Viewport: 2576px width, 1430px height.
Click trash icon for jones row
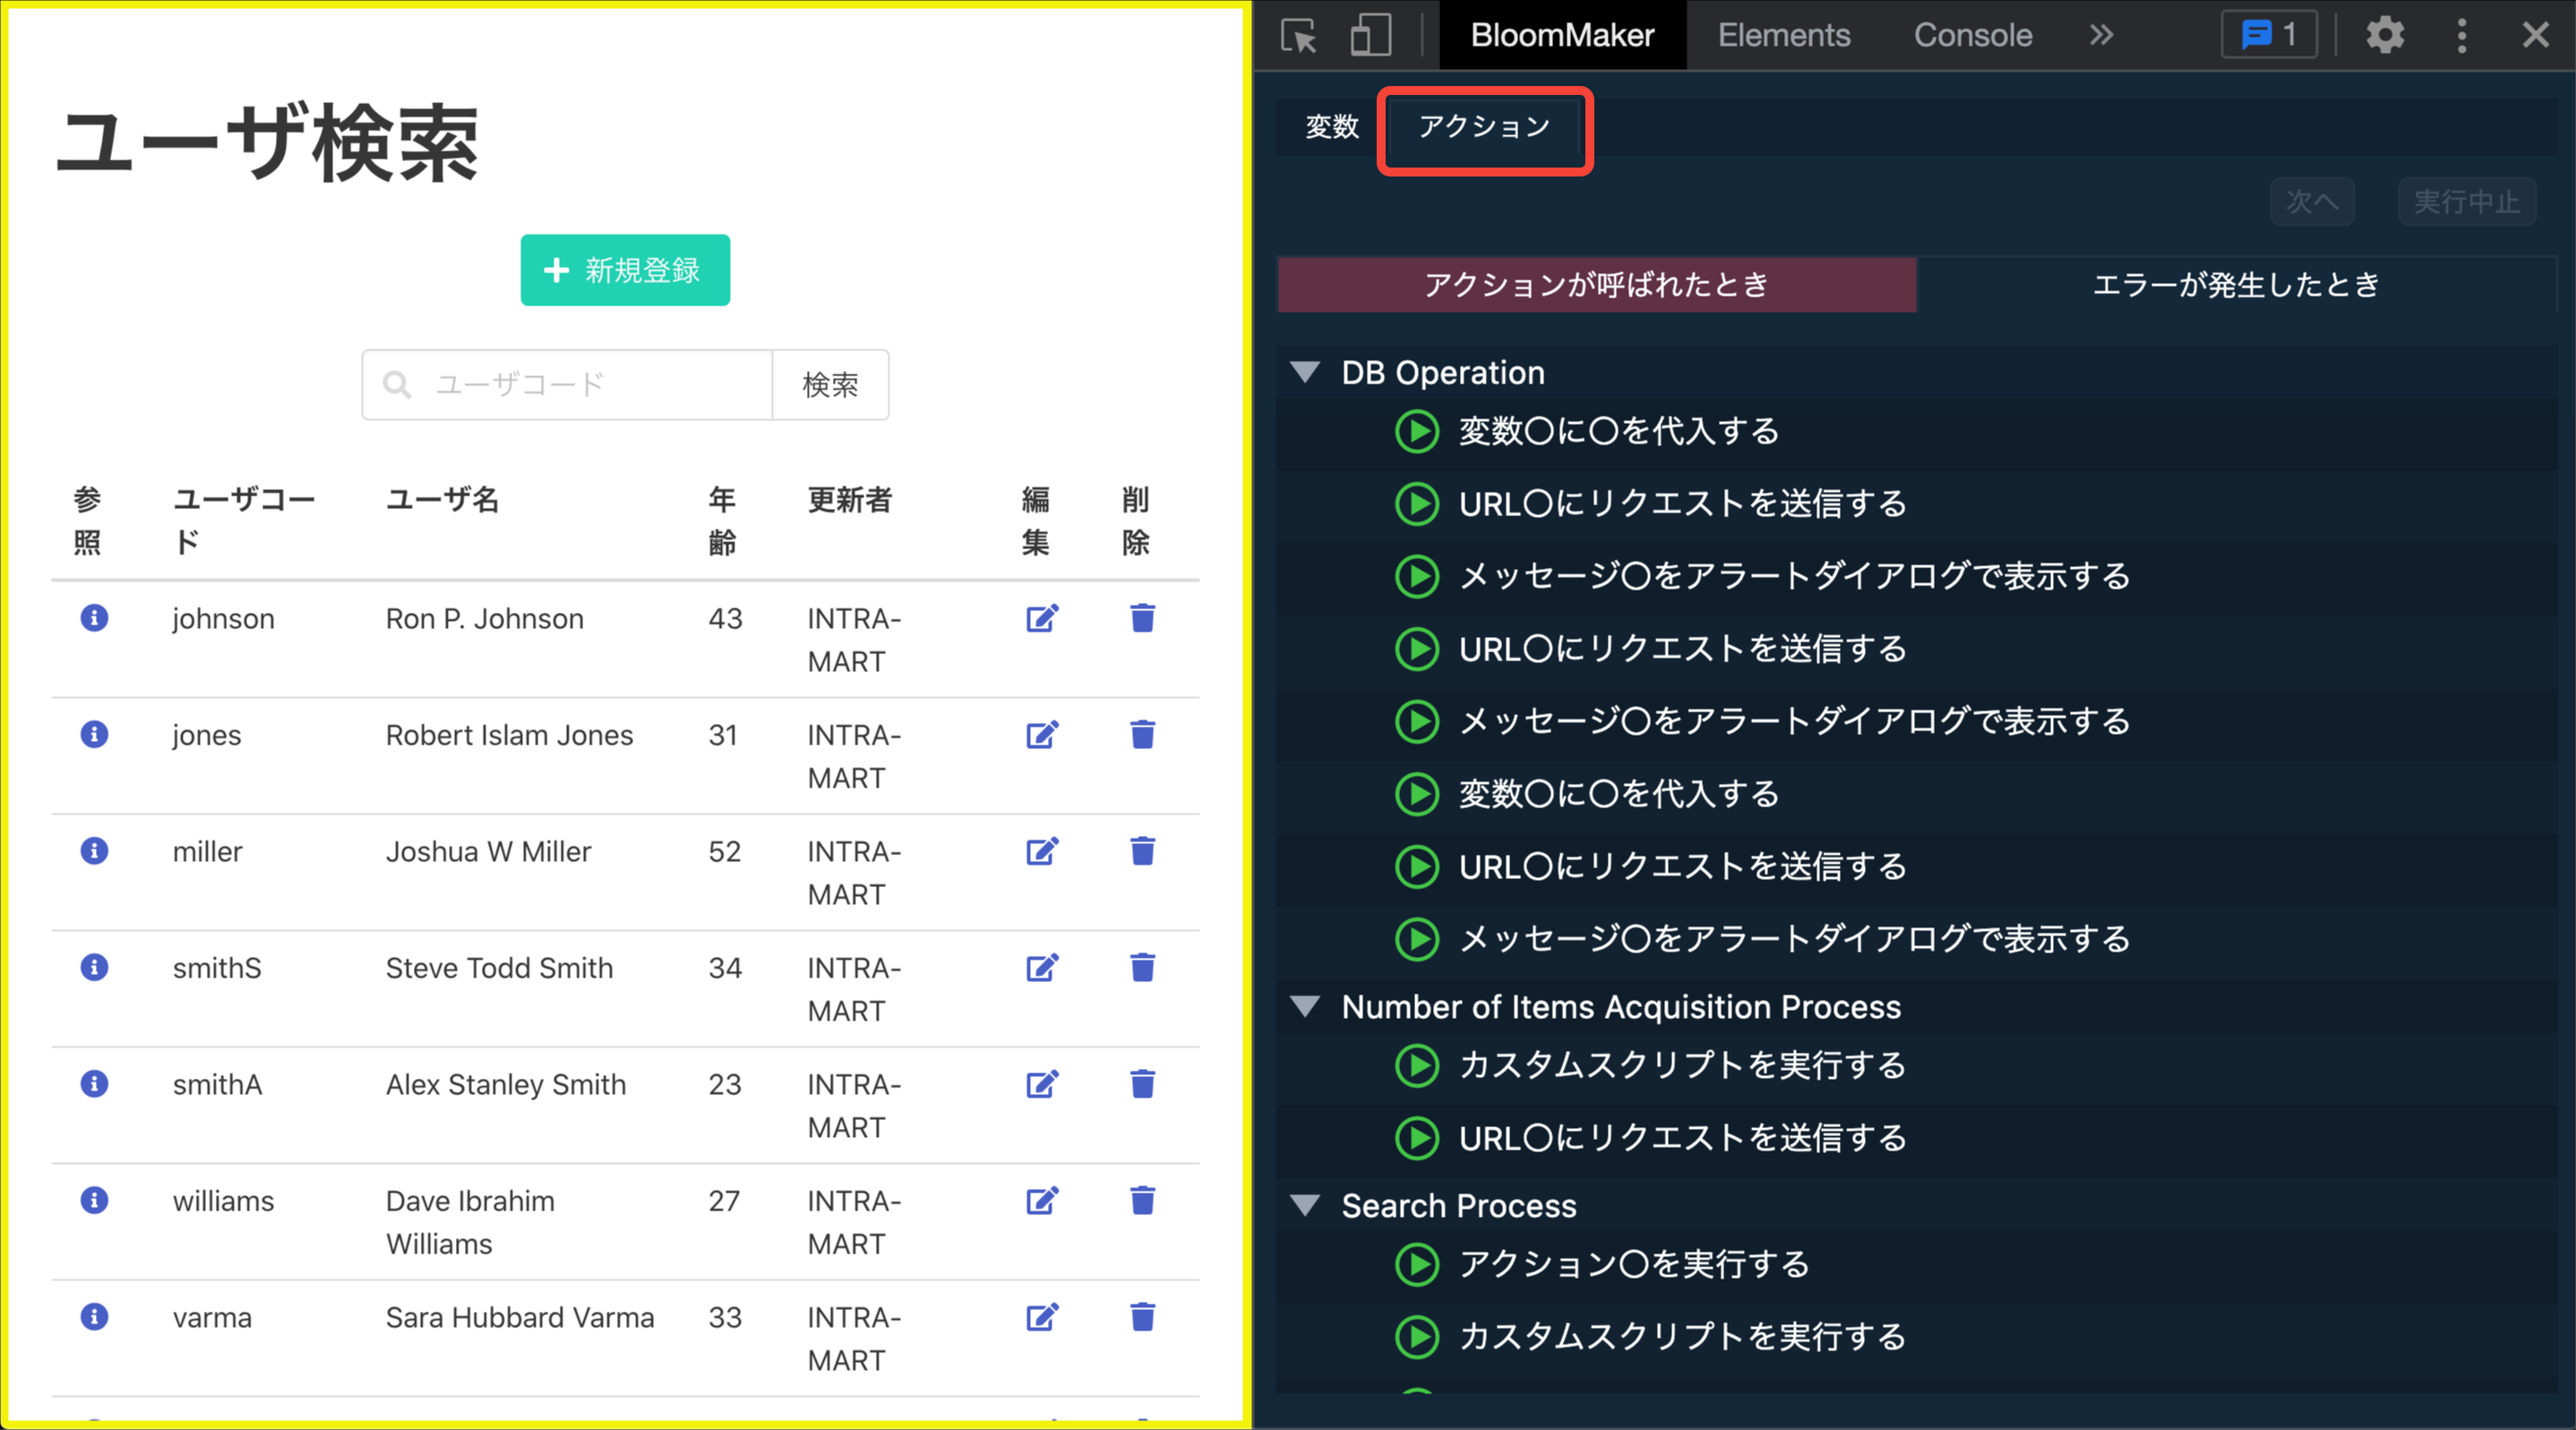pos(1142,735)
